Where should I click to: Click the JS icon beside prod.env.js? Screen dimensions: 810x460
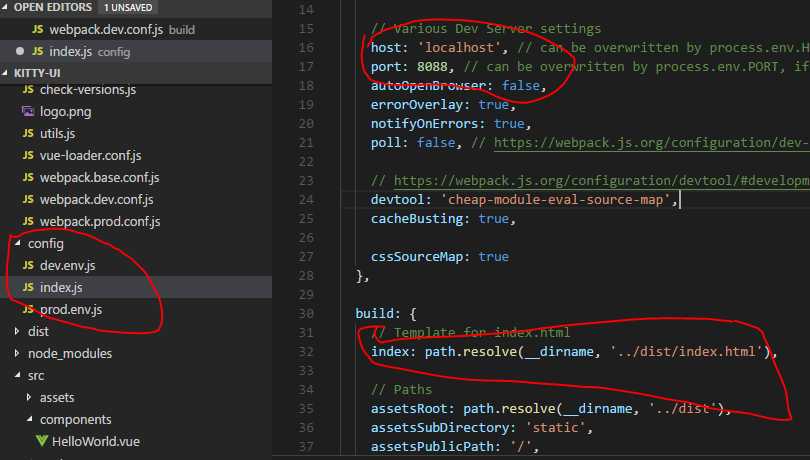[x=28, y=310]
